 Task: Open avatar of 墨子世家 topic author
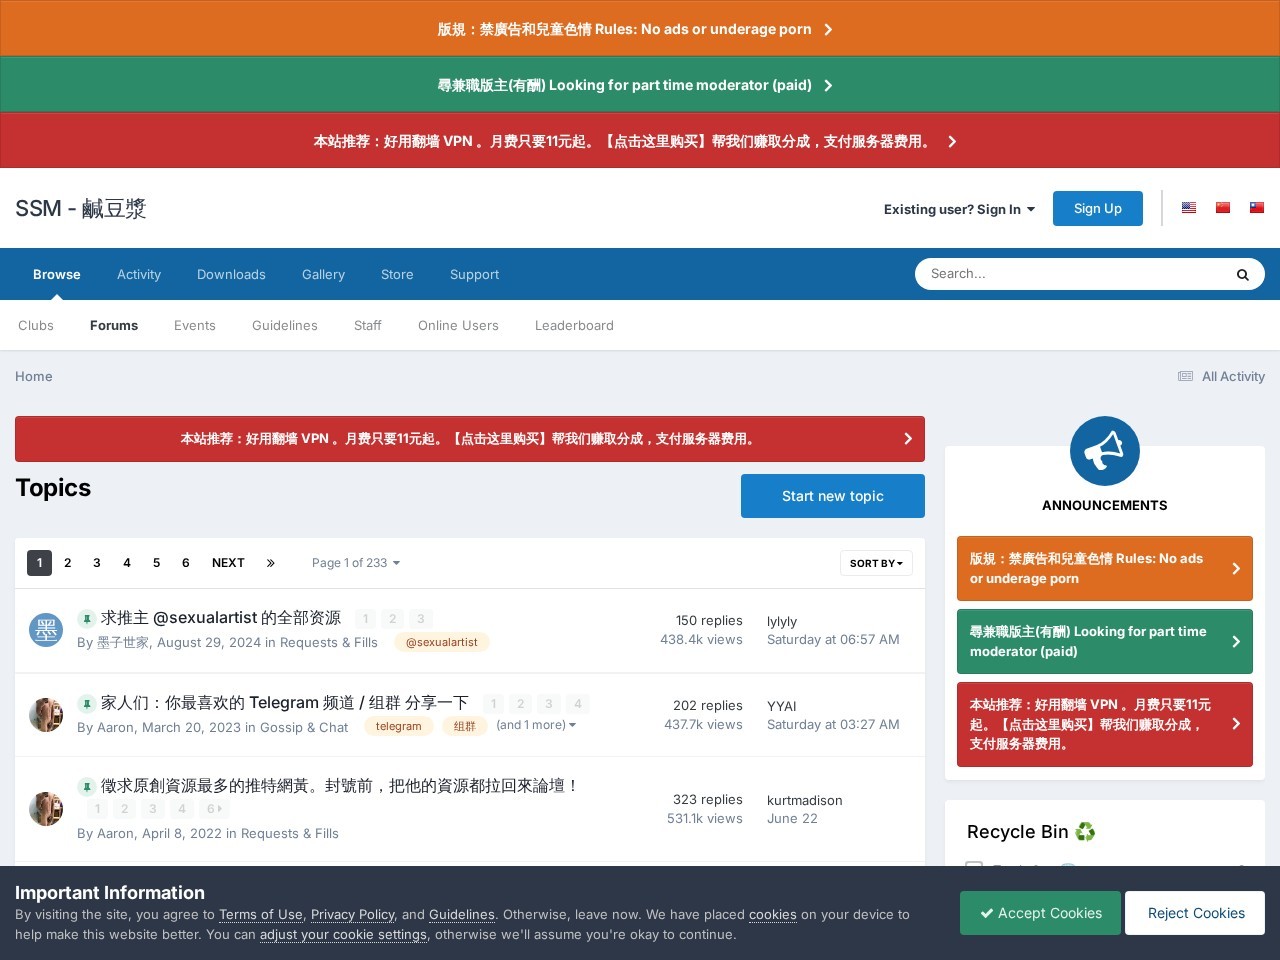pos(46,630)
